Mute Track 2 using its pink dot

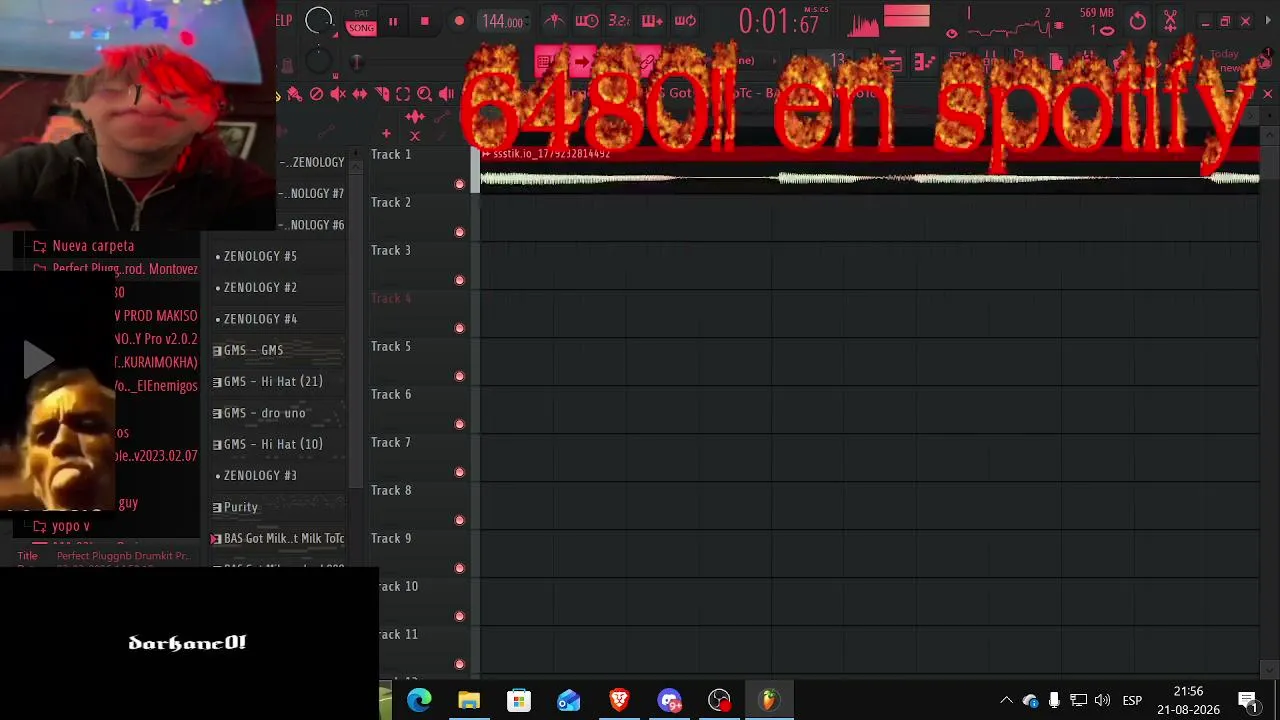(460, 232)
